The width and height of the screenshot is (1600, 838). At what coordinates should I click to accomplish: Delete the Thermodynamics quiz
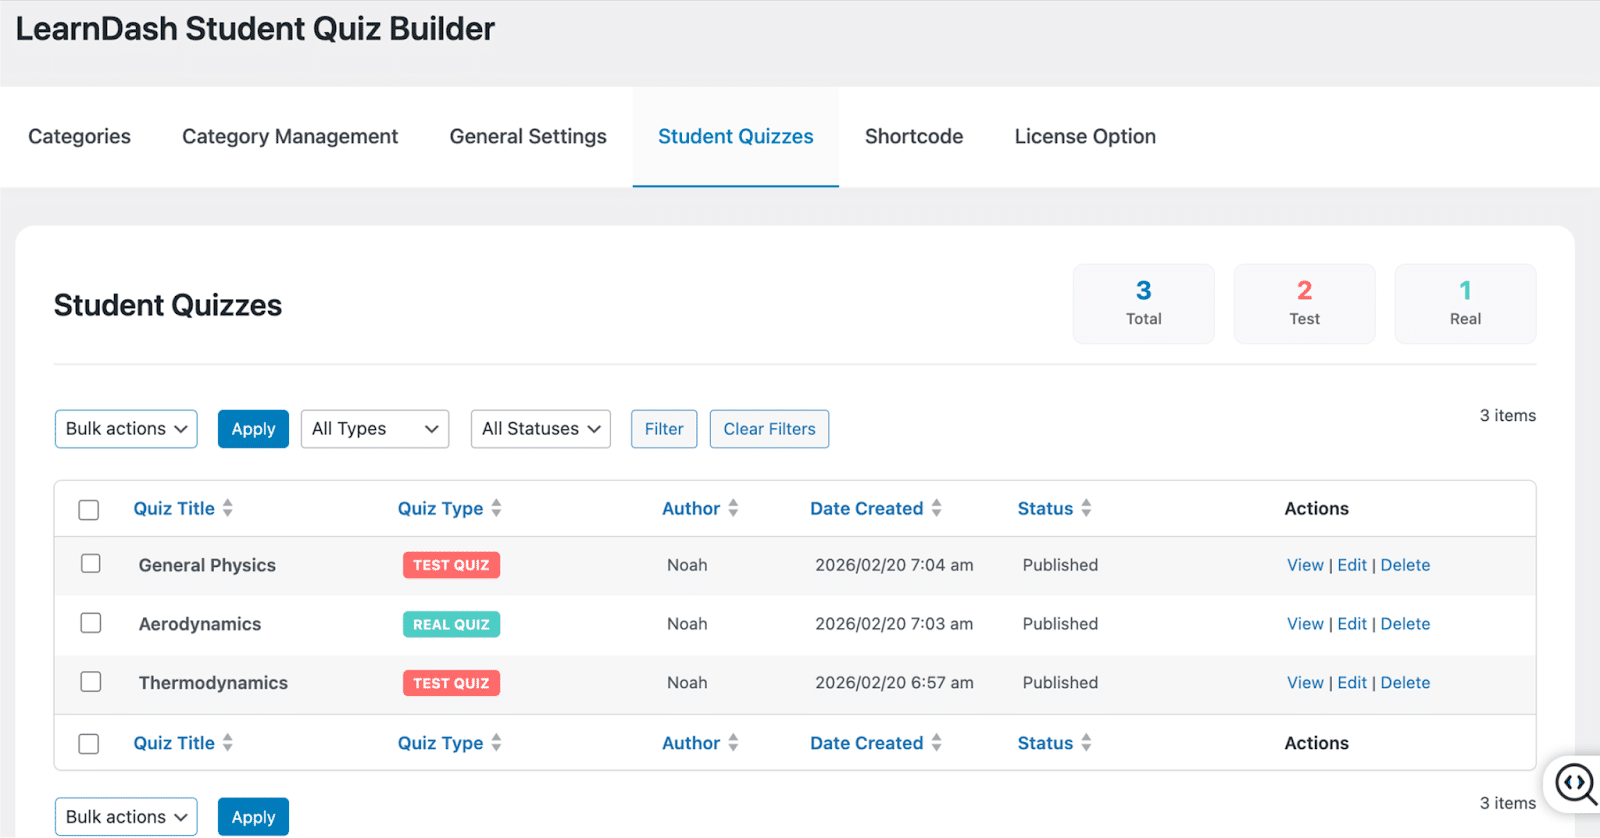click(1405, 683)
